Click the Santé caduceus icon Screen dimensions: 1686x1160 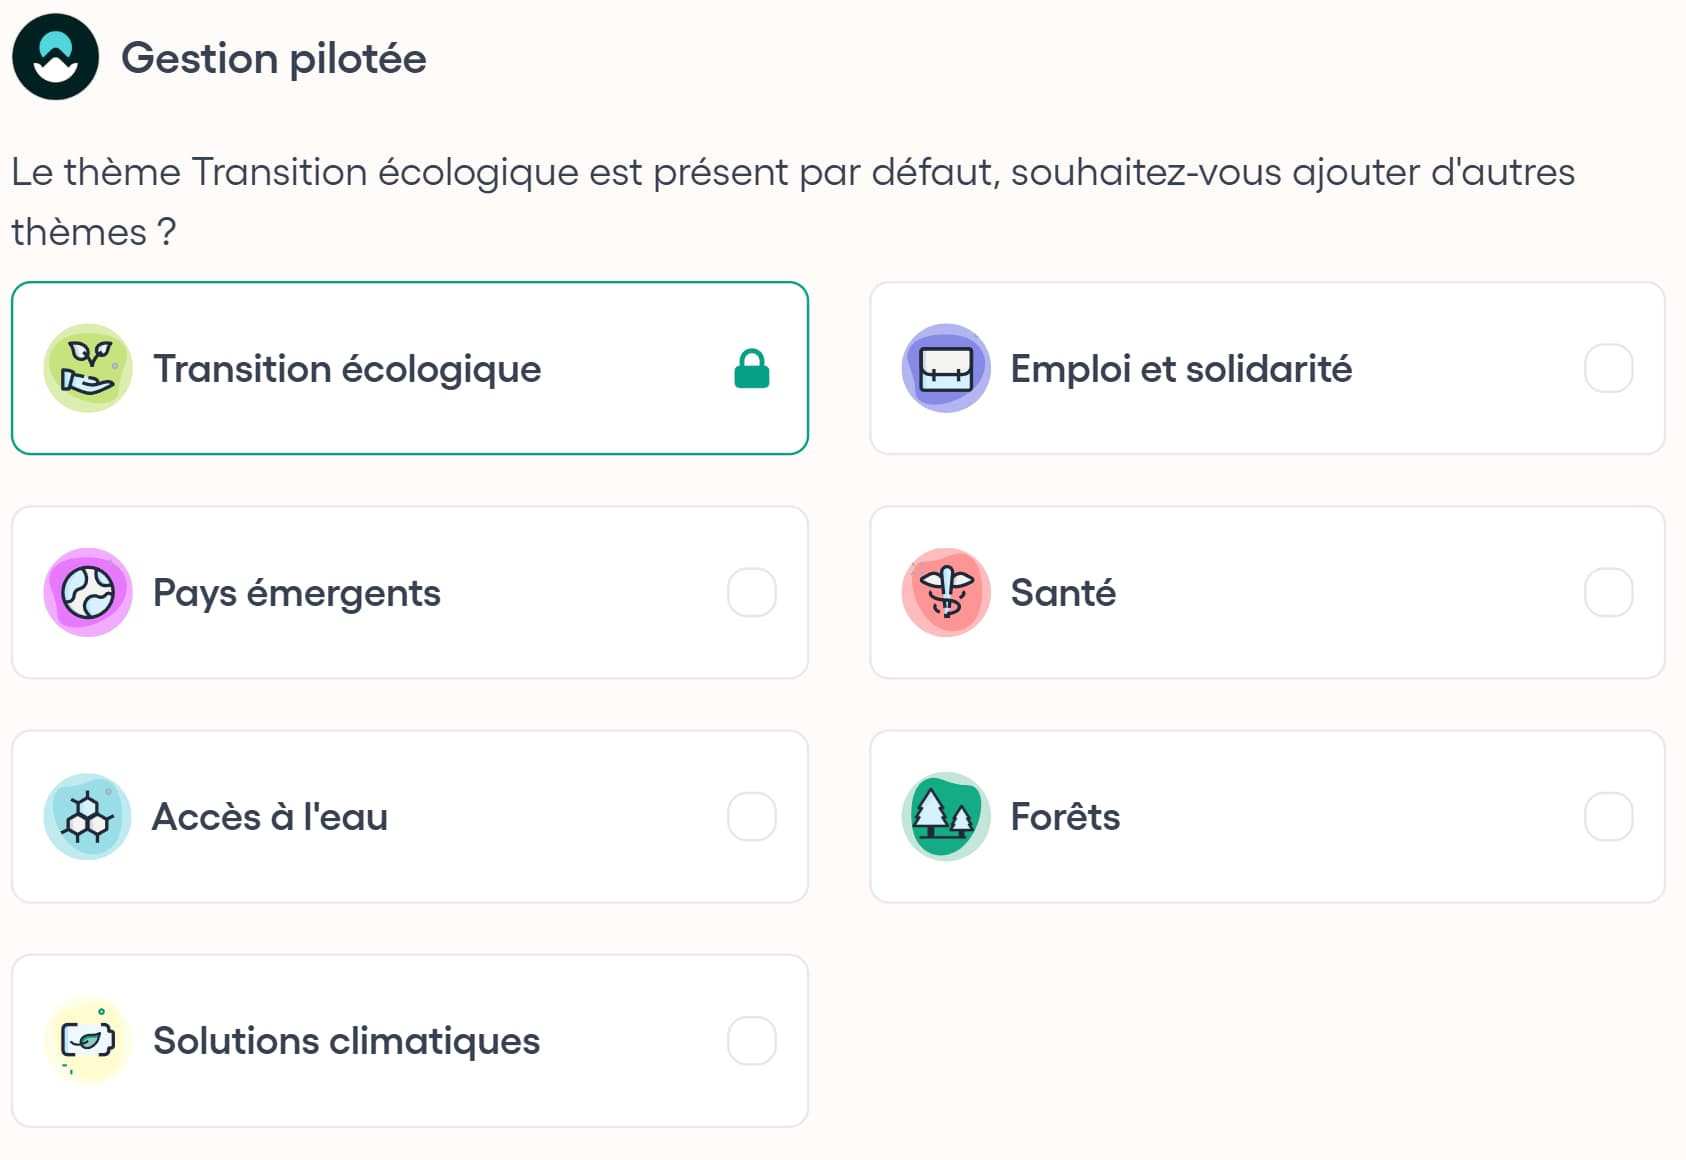click(x=944, y=592)
